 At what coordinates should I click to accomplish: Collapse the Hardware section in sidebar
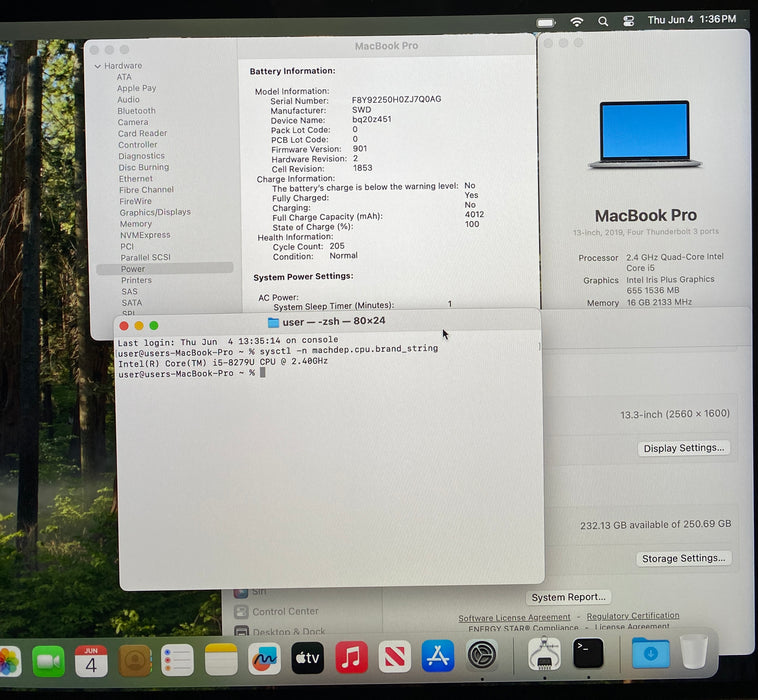[x=98, y=66]
